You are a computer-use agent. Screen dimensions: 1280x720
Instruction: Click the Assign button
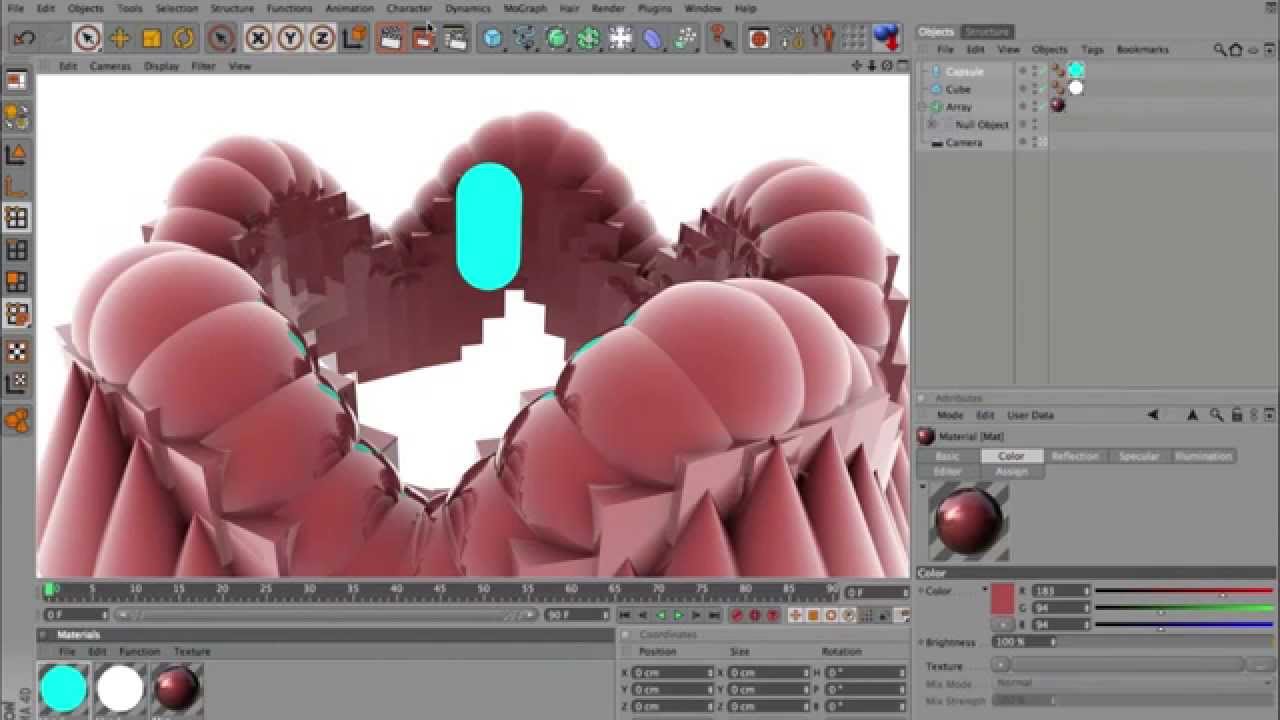point(1011,471)
